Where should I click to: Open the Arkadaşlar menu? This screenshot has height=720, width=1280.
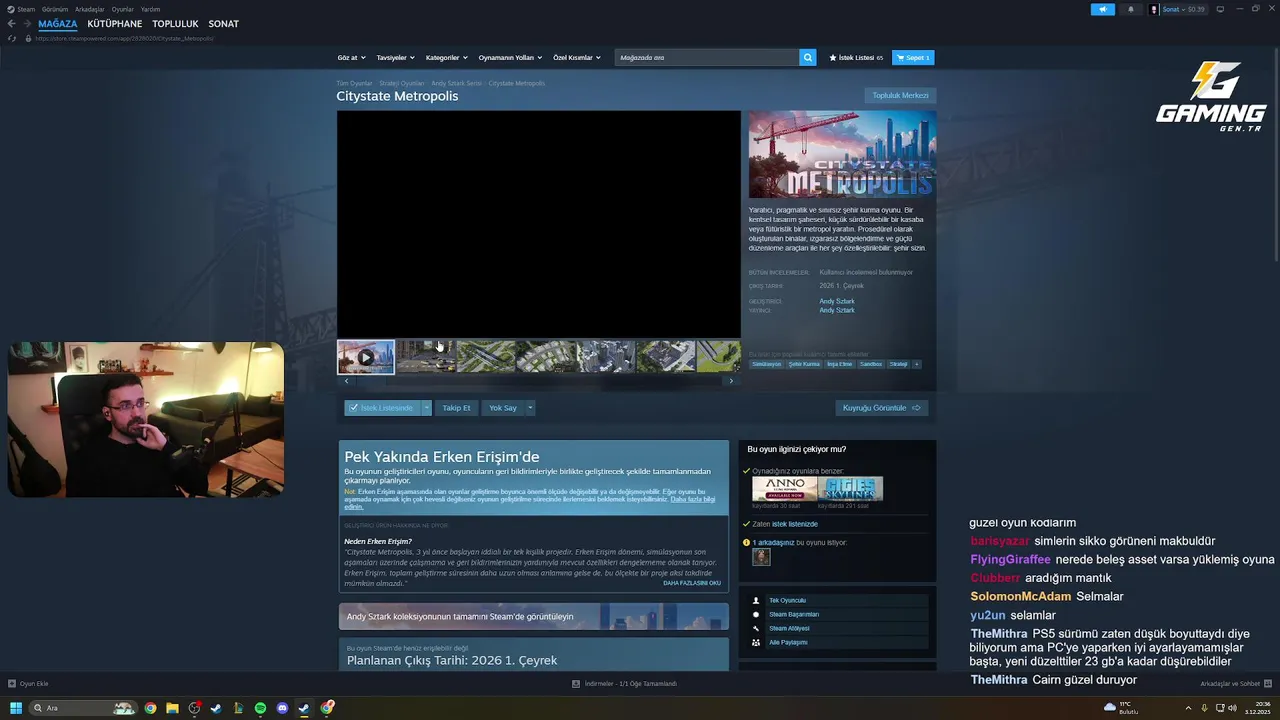pos(90,9)
